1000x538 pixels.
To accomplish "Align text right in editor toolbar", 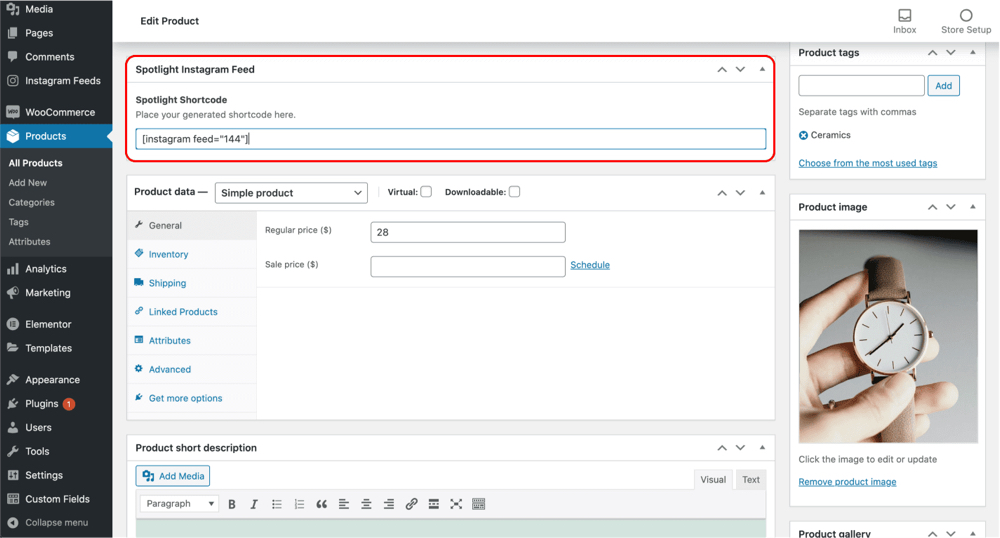I will [388, 504].
